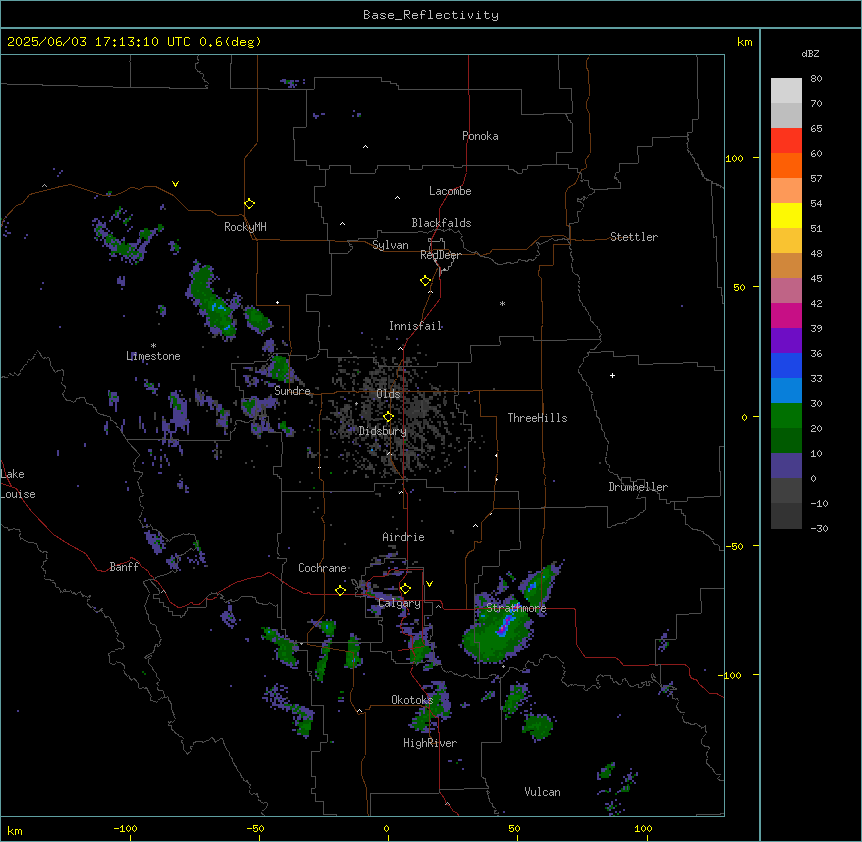Screen dimensions: 862x842
Task: Click the white asterisk marker above Limestone
Action: pos(153,346)
